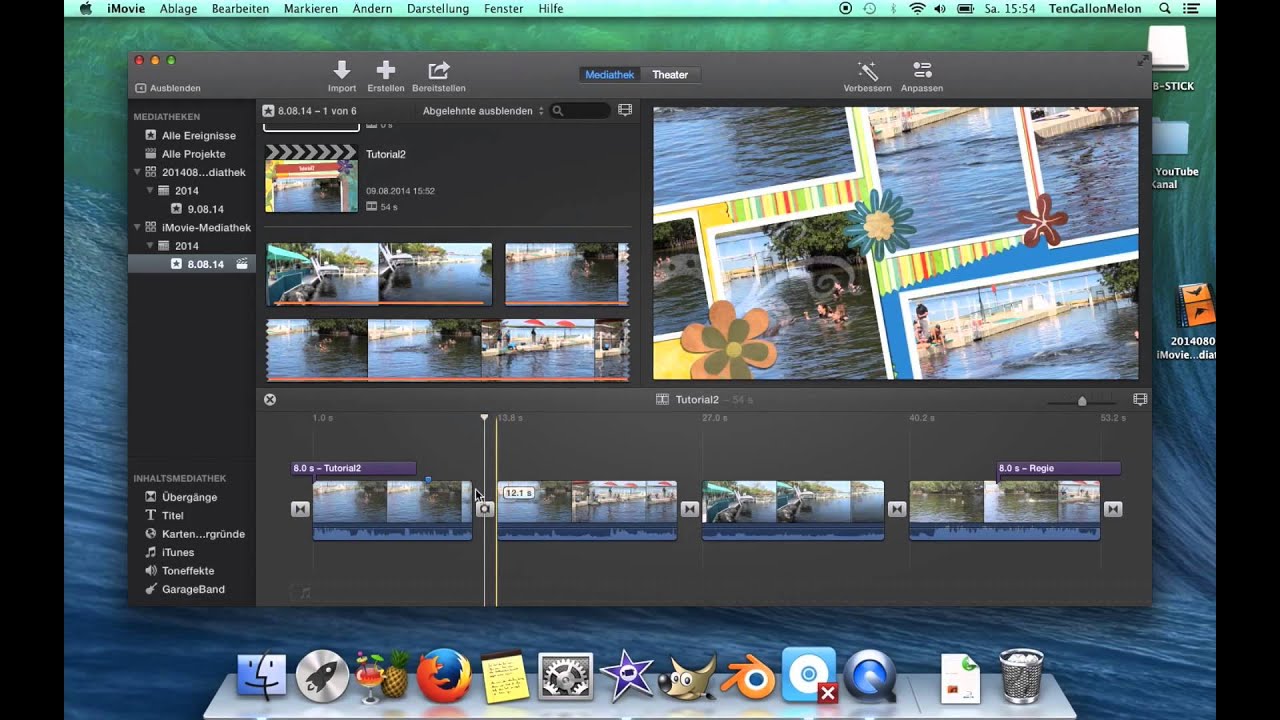Open the Abgelehnte ausblenden dropdown
This screenshot has width=1280, height=720.
coord(483,111)
